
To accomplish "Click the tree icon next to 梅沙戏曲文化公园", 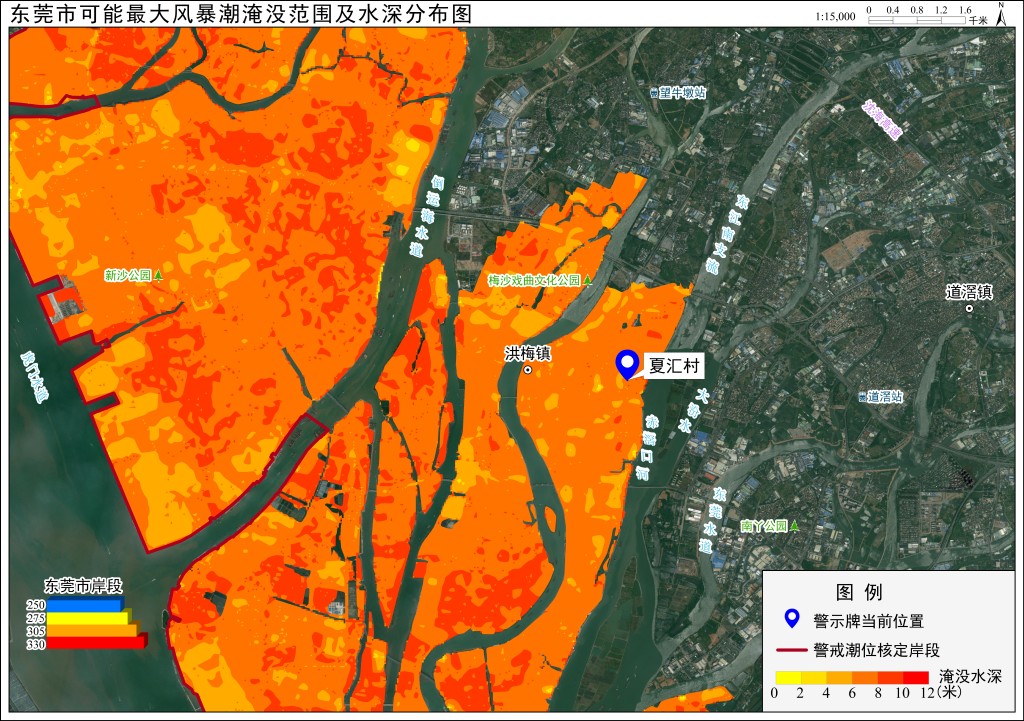I will coord(587,280).
